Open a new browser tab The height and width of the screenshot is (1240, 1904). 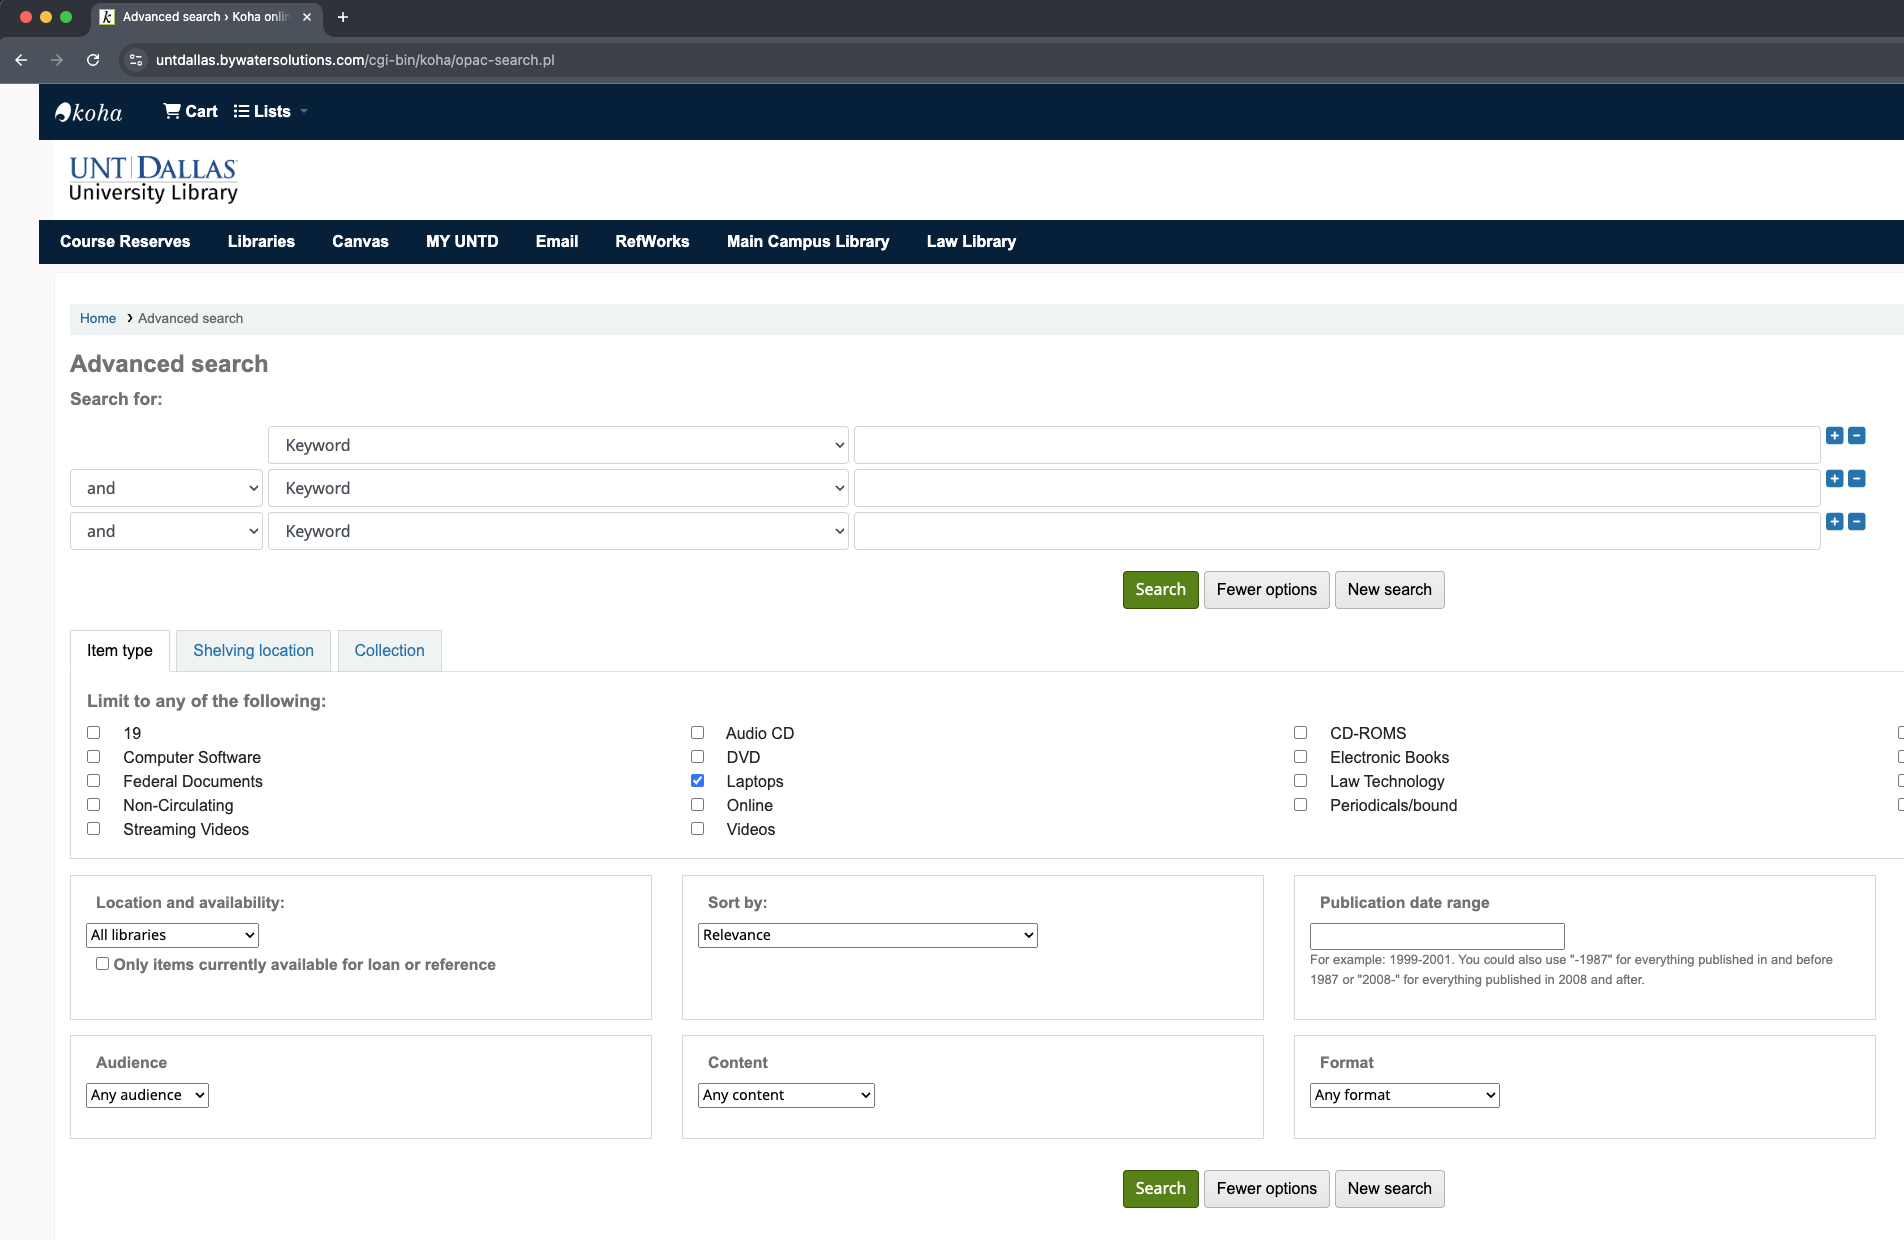tap(343, 17)
